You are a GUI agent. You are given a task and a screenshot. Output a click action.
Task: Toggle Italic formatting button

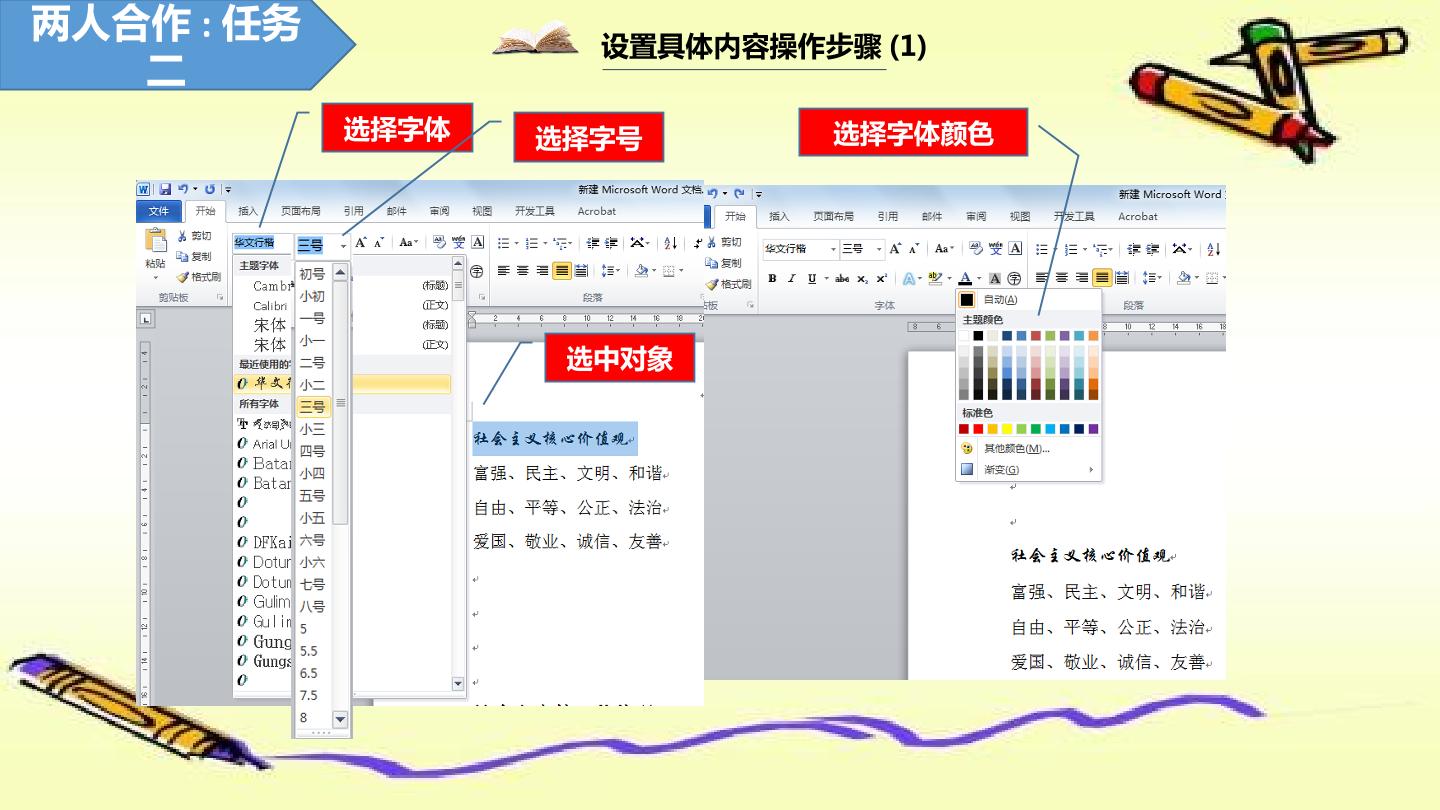[792, 278]
